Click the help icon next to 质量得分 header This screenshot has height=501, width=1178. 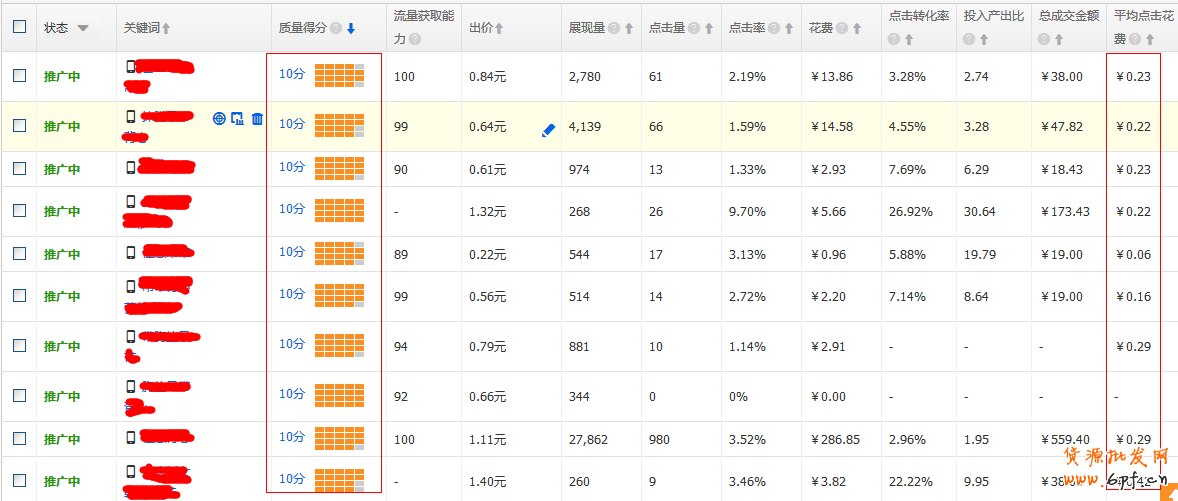[x=336, y=28]
